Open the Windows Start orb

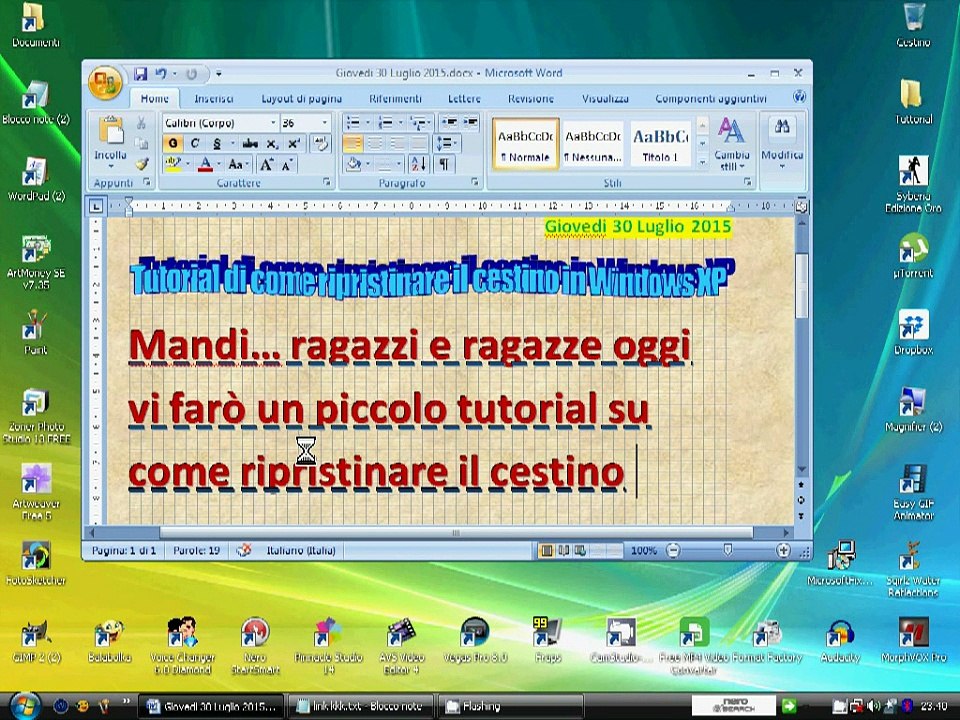click(24, 705)
